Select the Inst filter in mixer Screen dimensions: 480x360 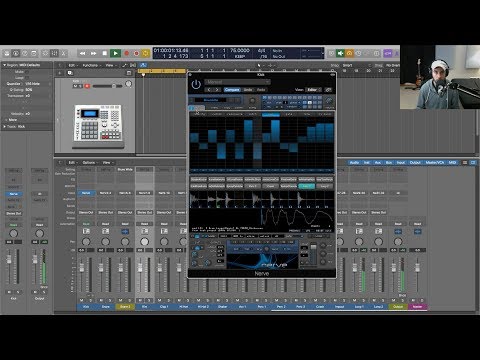pos(367,162)
